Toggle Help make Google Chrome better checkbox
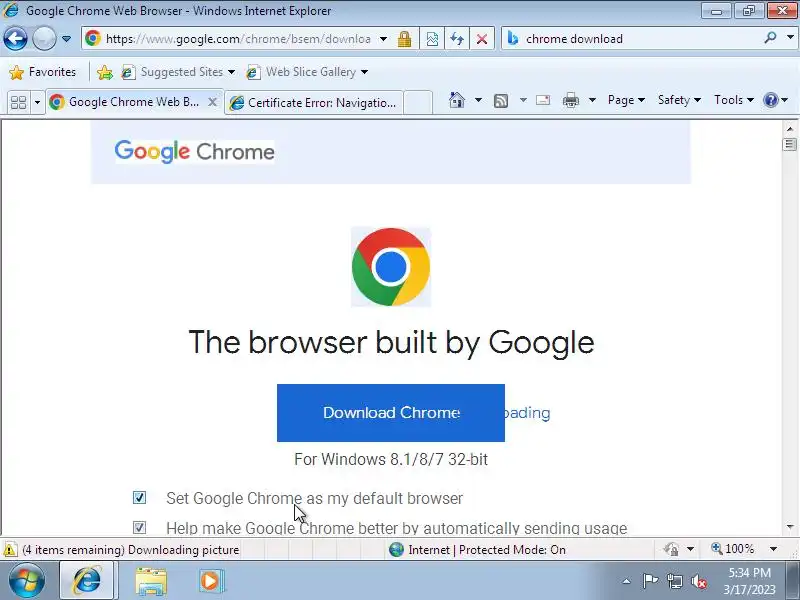800x600 pixels. point(139,527)
